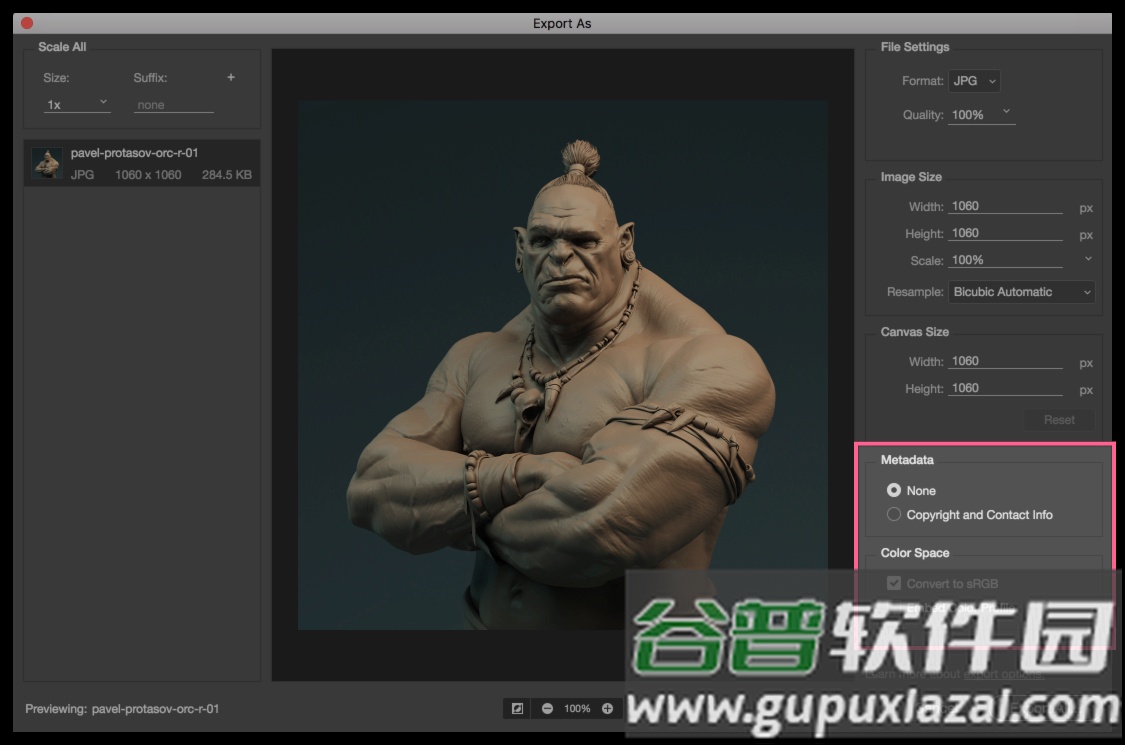This screenshot has height=745, width=1125.
Task: Toggle the Convert to sRGB checkbox
Action: [894, 583]
